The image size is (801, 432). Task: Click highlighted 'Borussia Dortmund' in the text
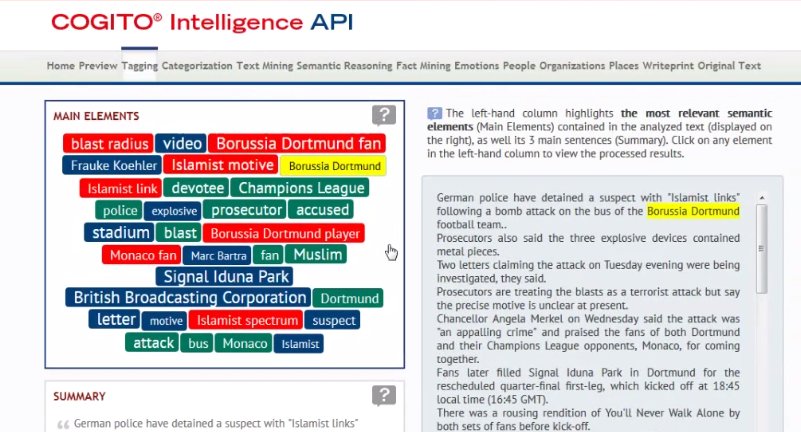coord(693,211)
